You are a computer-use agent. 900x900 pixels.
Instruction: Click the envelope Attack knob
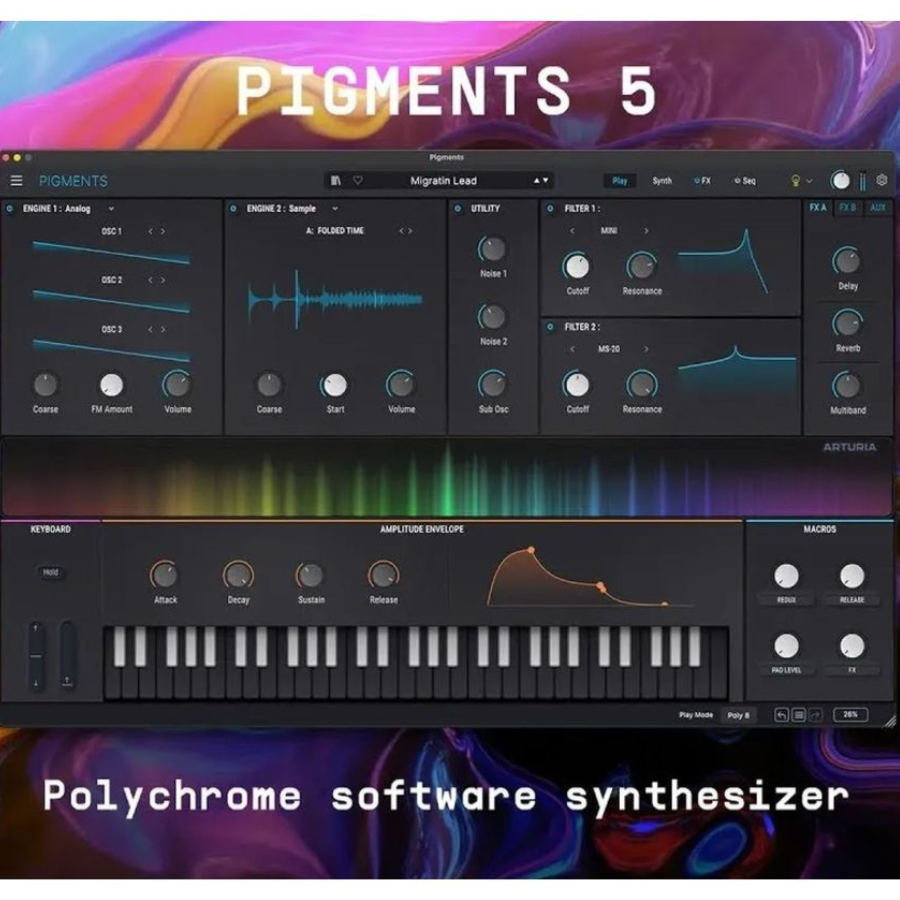pyautogui.click(x=165, y=575)
